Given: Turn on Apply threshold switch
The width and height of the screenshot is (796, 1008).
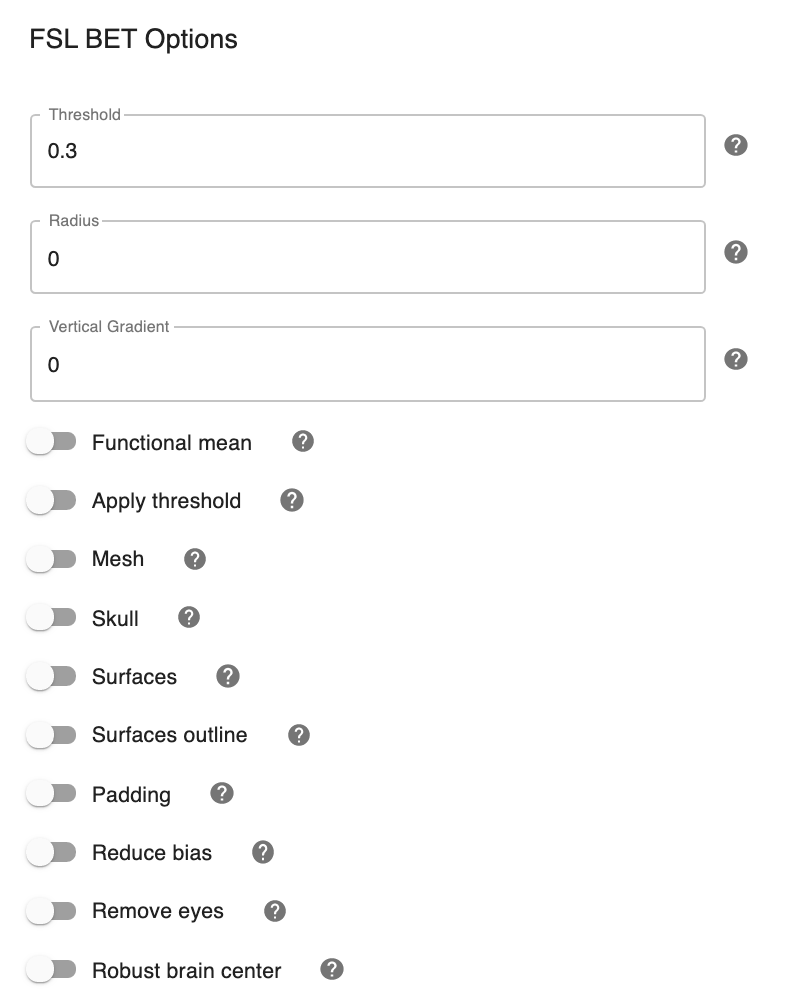Looking at the screenshot, I should pos(51,500).
